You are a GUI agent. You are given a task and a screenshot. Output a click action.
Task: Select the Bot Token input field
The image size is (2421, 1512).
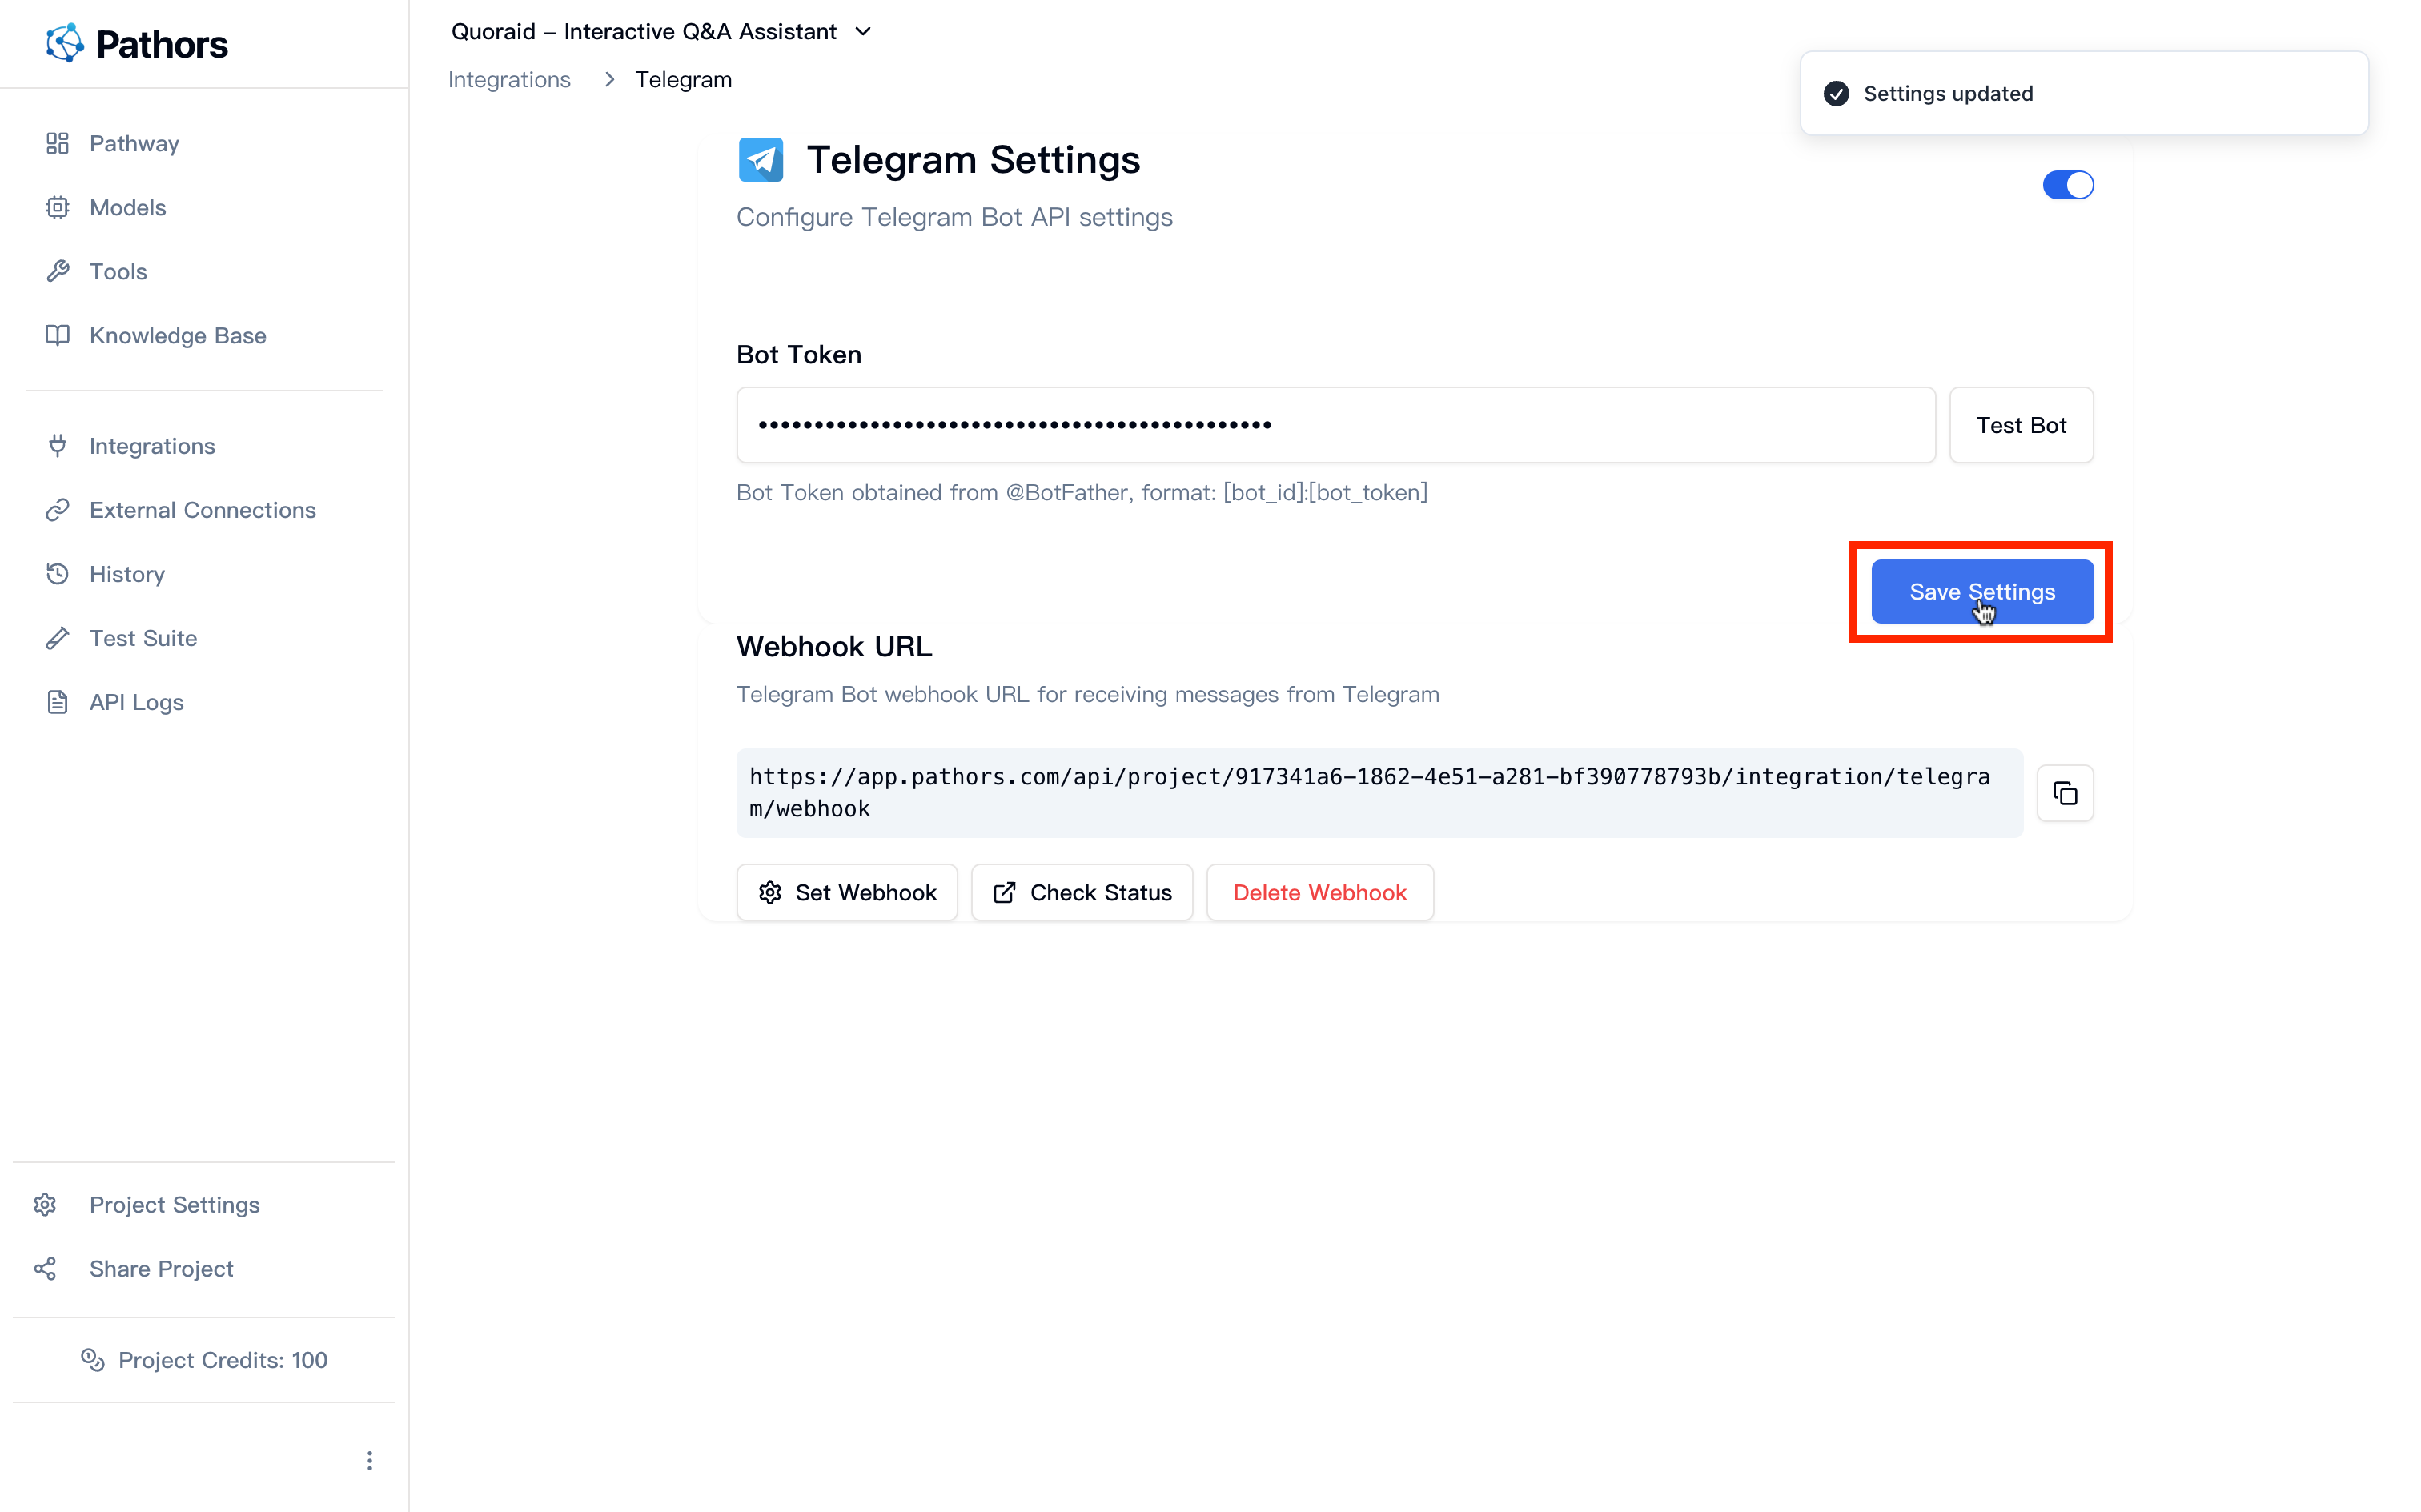click(x=1335, y=424)
